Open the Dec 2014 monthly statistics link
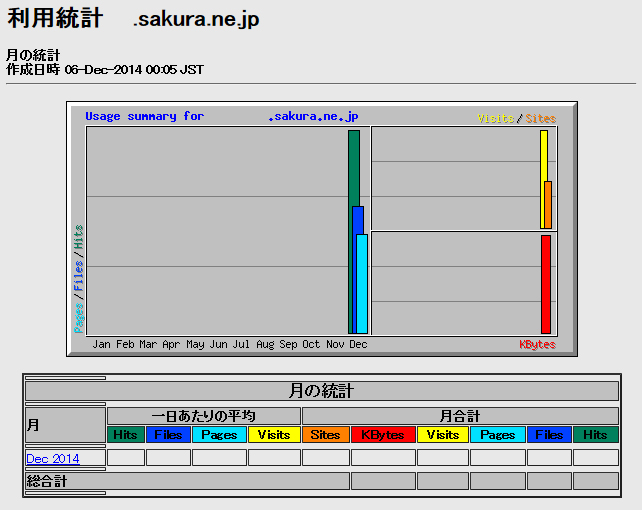Viewport: 642px width, 510px height. (x=52, y=459)
